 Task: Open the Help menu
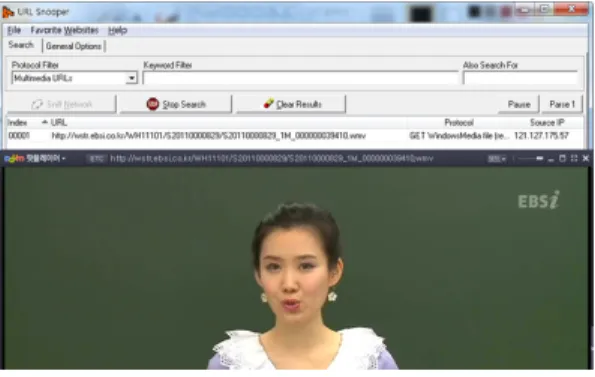pyautogui.click(x=117, y=30)
